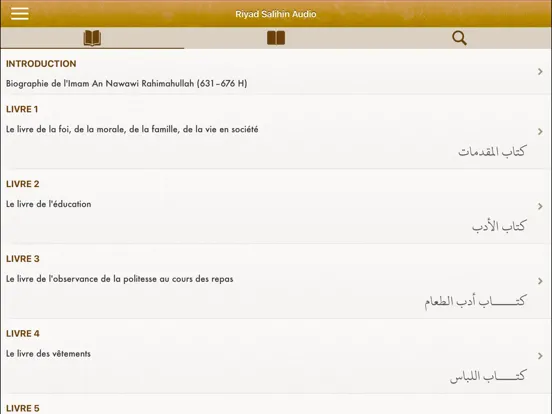Select the LIVRE 2 heading
552x414 pixels.
(x=23, y=184)
